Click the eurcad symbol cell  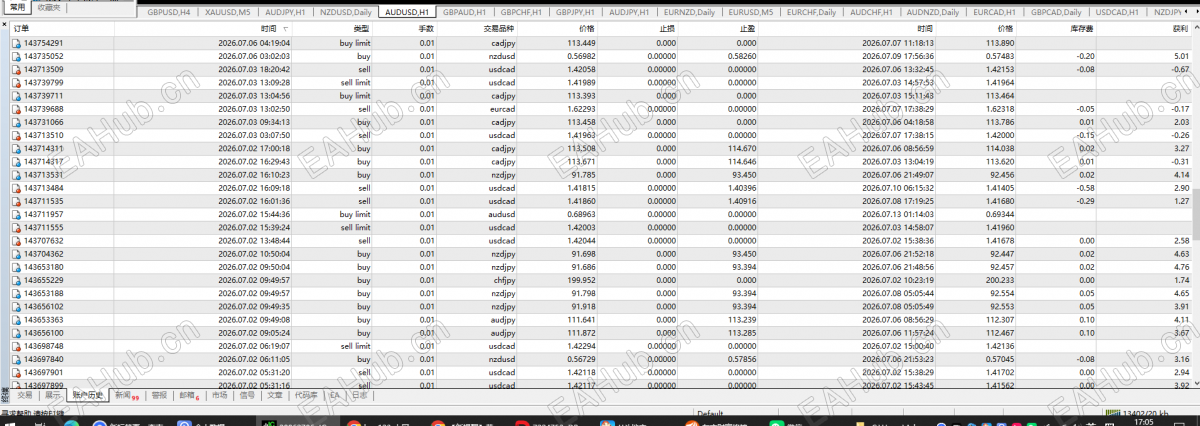coord(502,109)
